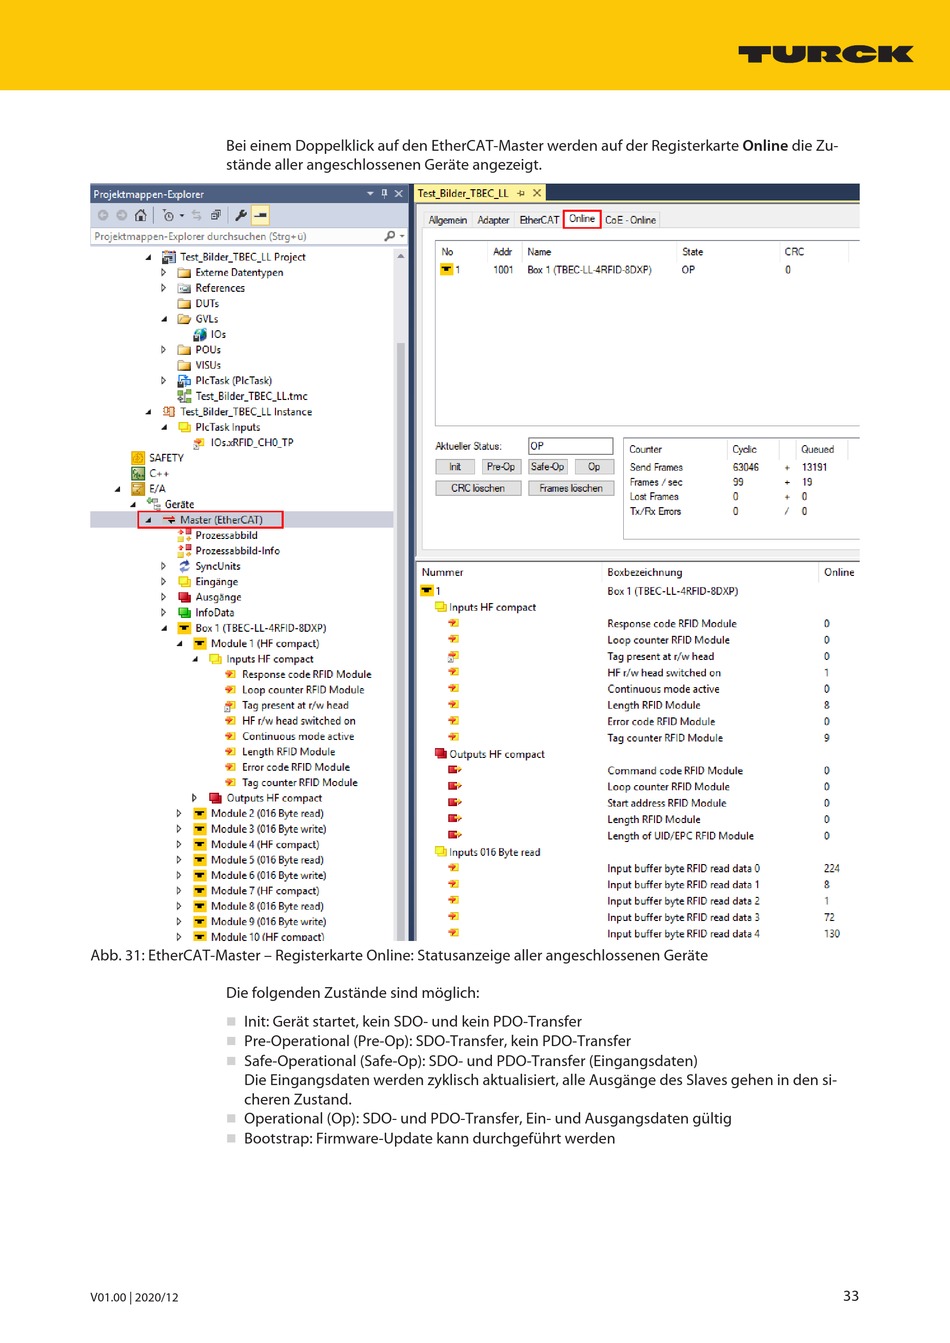Image resolution: width=950 pixels, height=1343 pixels.
Task: Expand Outputs HF compact in the tree
Action: tap(195, 798)
